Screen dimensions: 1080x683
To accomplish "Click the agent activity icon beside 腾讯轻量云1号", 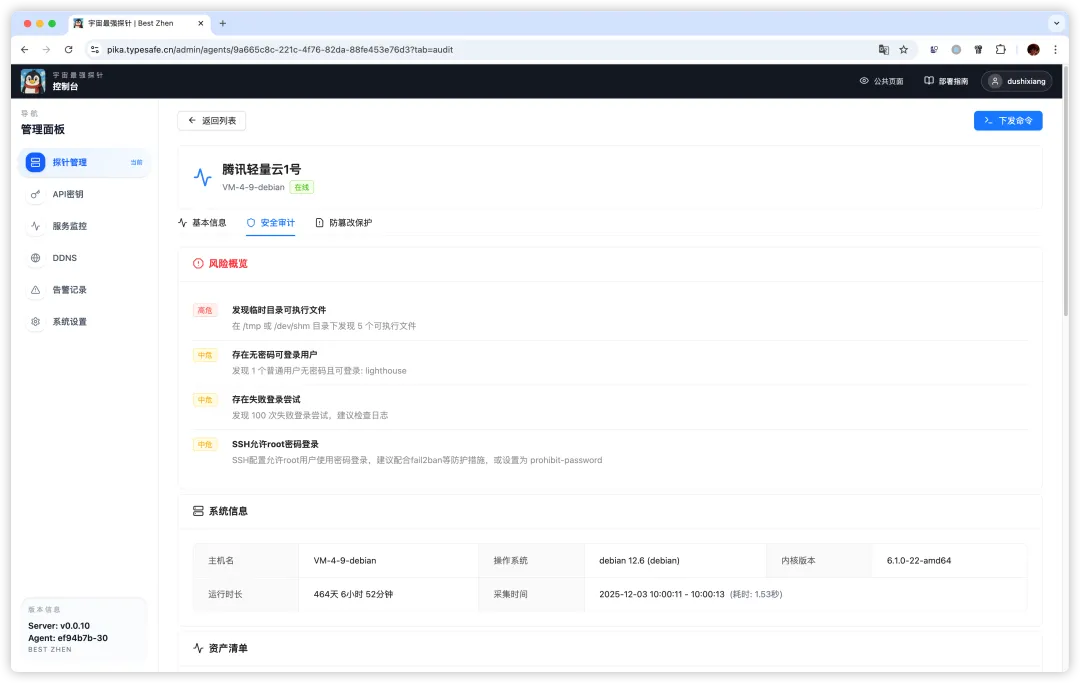I will tap(202, 178).
